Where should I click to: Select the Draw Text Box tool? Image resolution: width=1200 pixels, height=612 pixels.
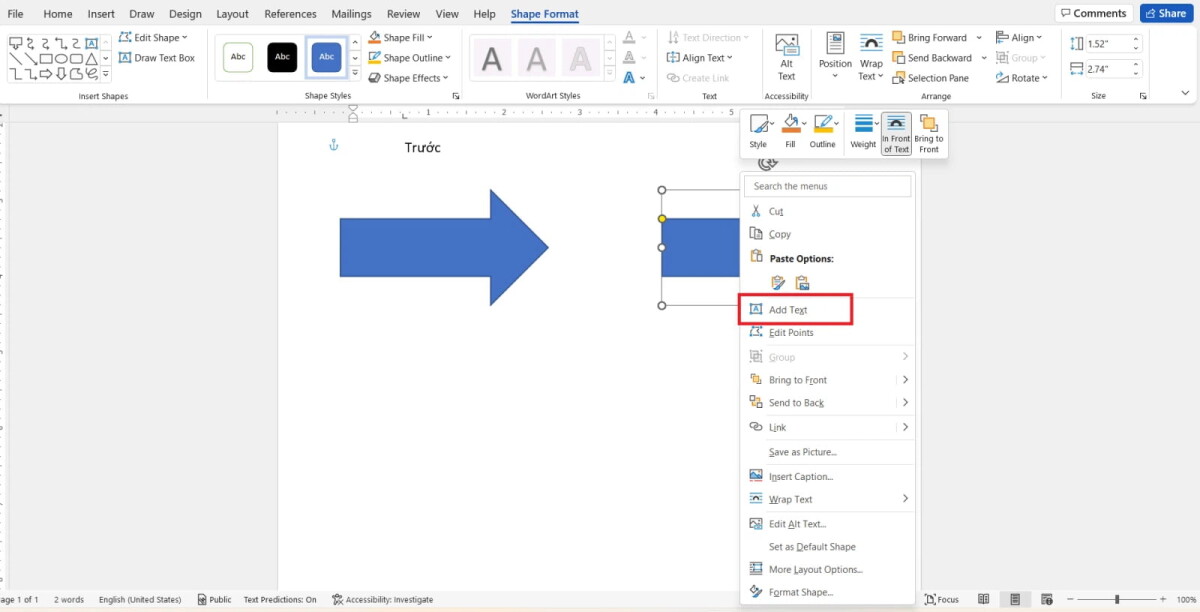coord(157,58)
